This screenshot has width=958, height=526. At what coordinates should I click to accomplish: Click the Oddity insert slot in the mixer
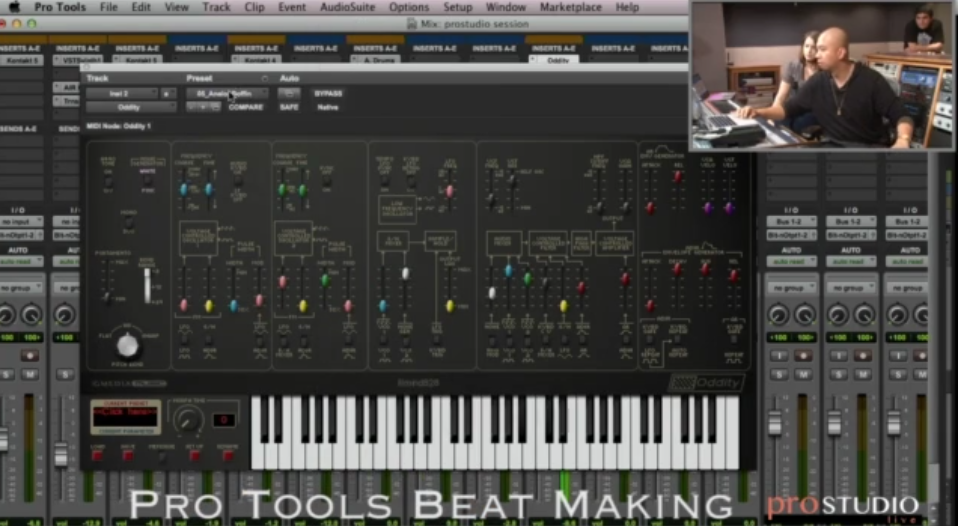click(x=555, y=60)
